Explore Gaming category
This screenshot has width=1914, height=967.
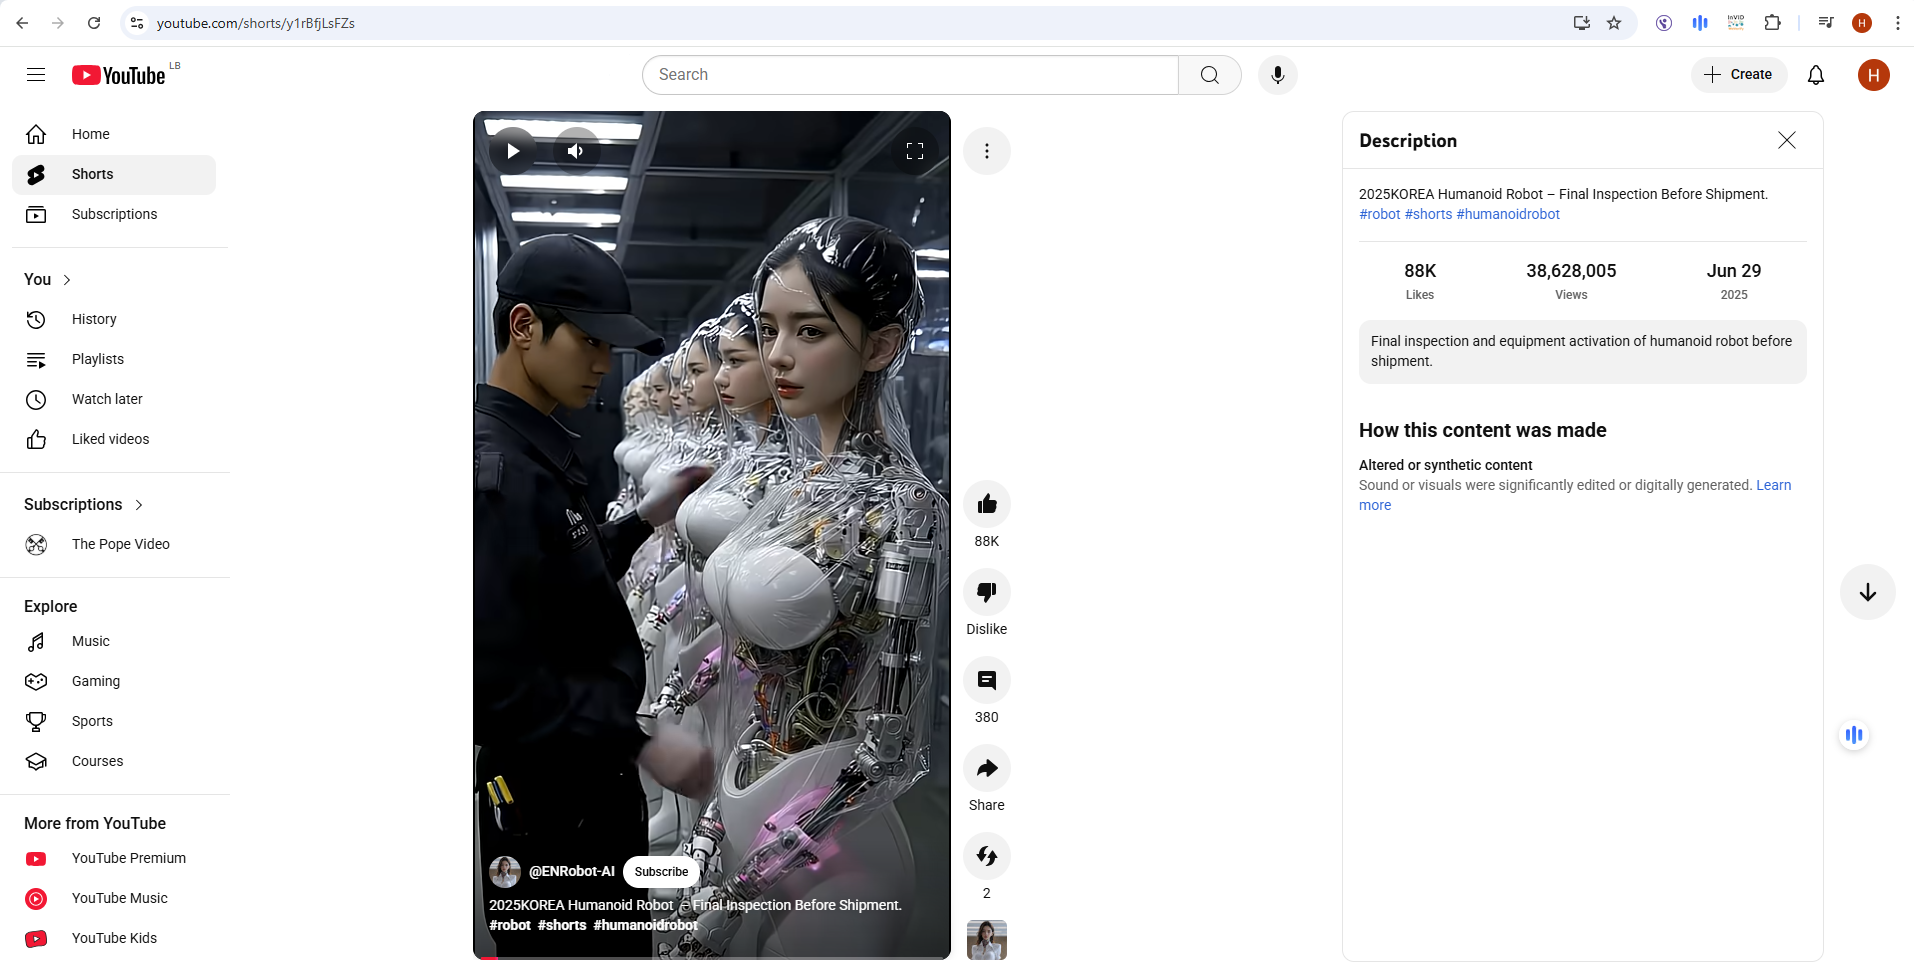coord(114,681)
